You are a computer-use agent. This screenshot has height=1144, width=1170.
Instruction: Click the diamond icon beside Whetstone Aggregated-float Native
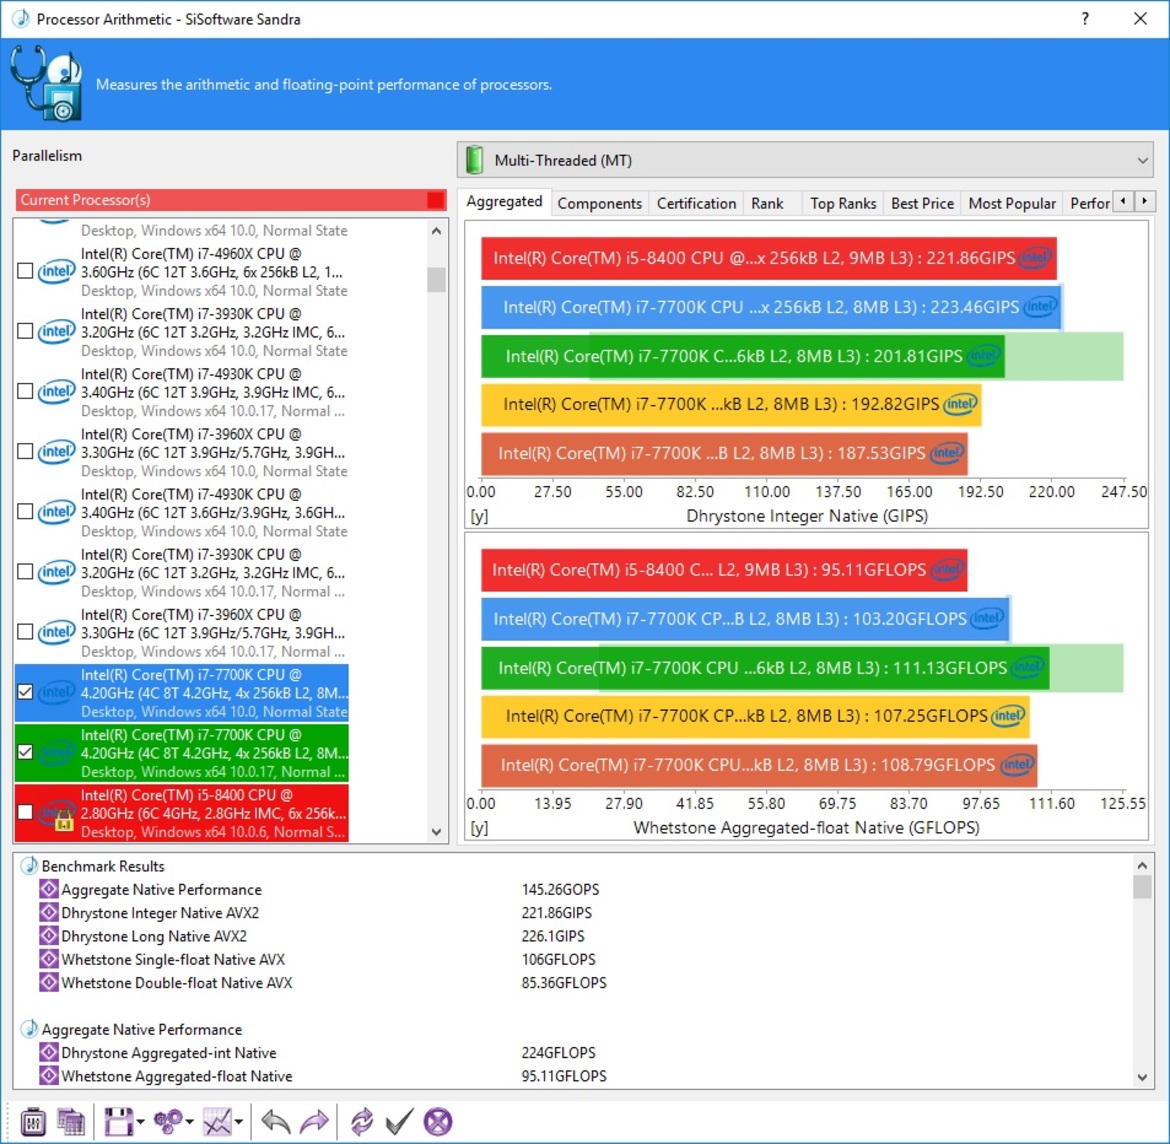tap(49, 1075)
